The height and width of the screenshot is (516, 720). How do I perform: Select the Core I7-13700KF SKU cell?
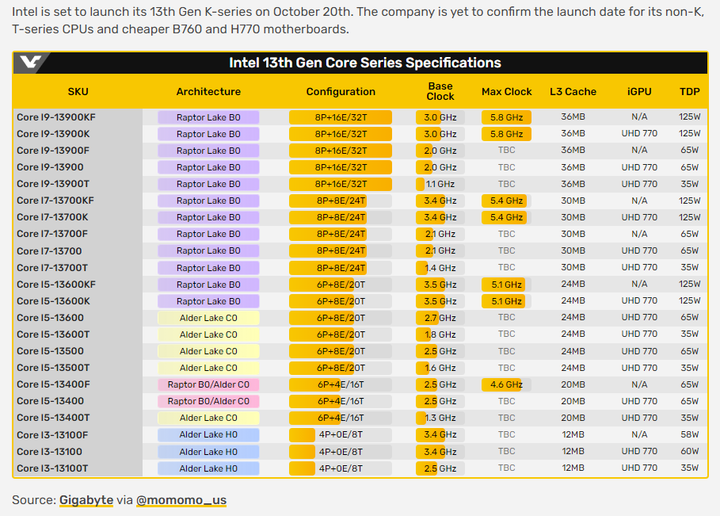tap(78, 200)
